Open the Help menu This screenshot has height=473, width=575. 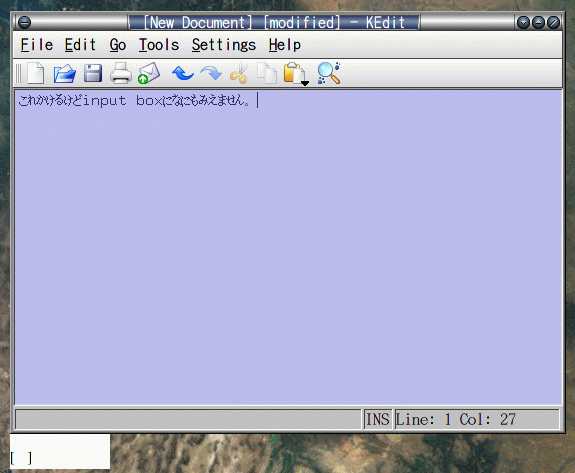[285, 45]
